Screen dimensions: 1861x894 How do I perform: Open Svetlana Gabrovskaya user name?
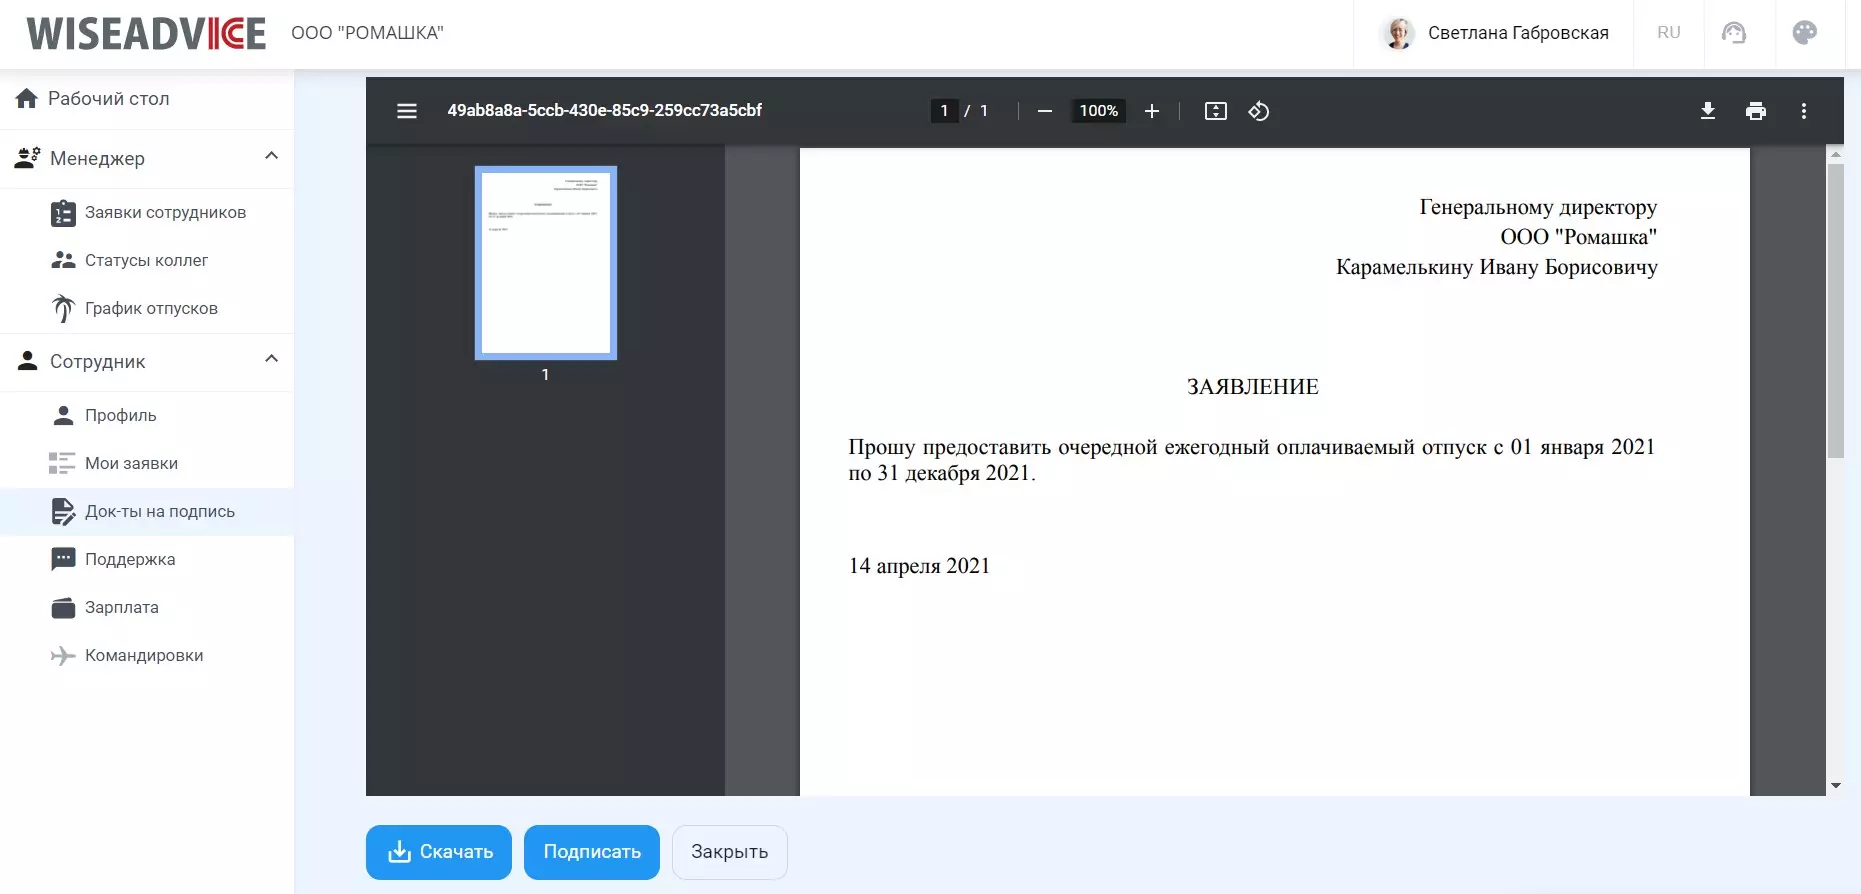click(x=1518, y=33)
